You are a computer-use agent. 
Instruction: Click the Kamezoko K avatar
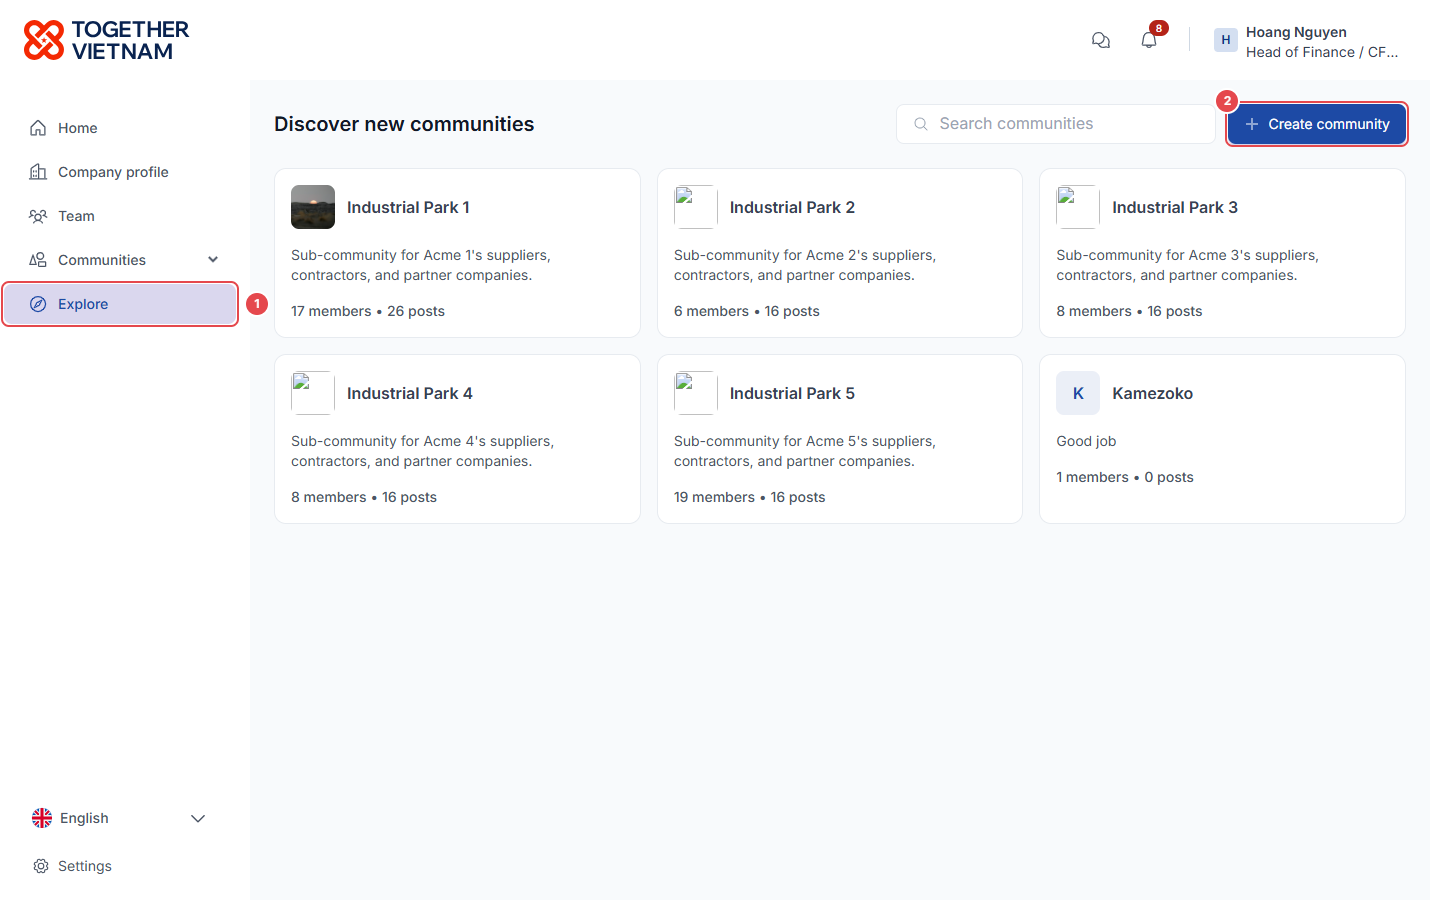[x=1078, y=393]
